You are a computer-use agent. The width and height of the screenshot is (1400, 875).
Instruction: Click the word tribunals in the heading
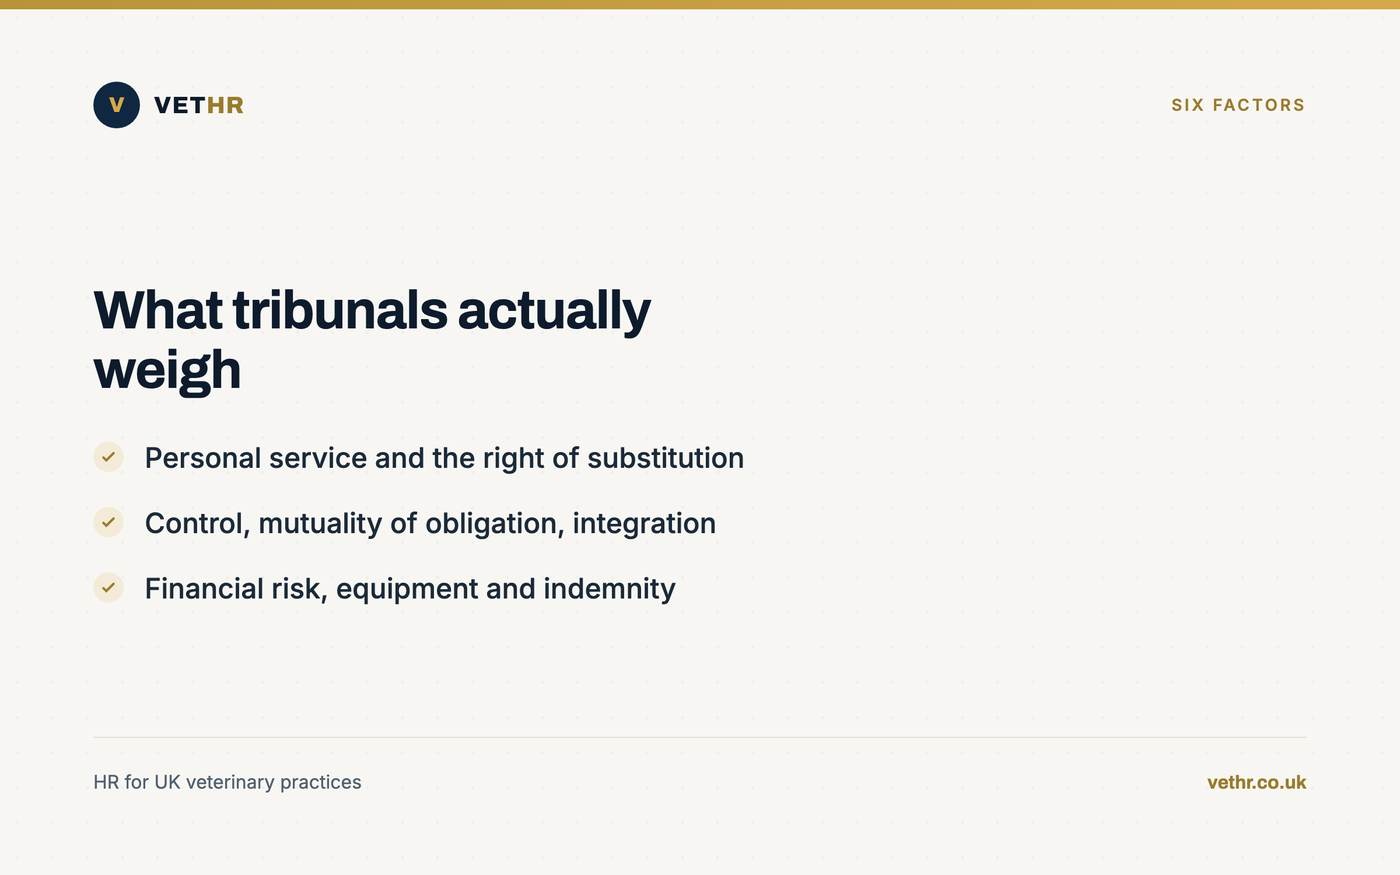point(340,310)
